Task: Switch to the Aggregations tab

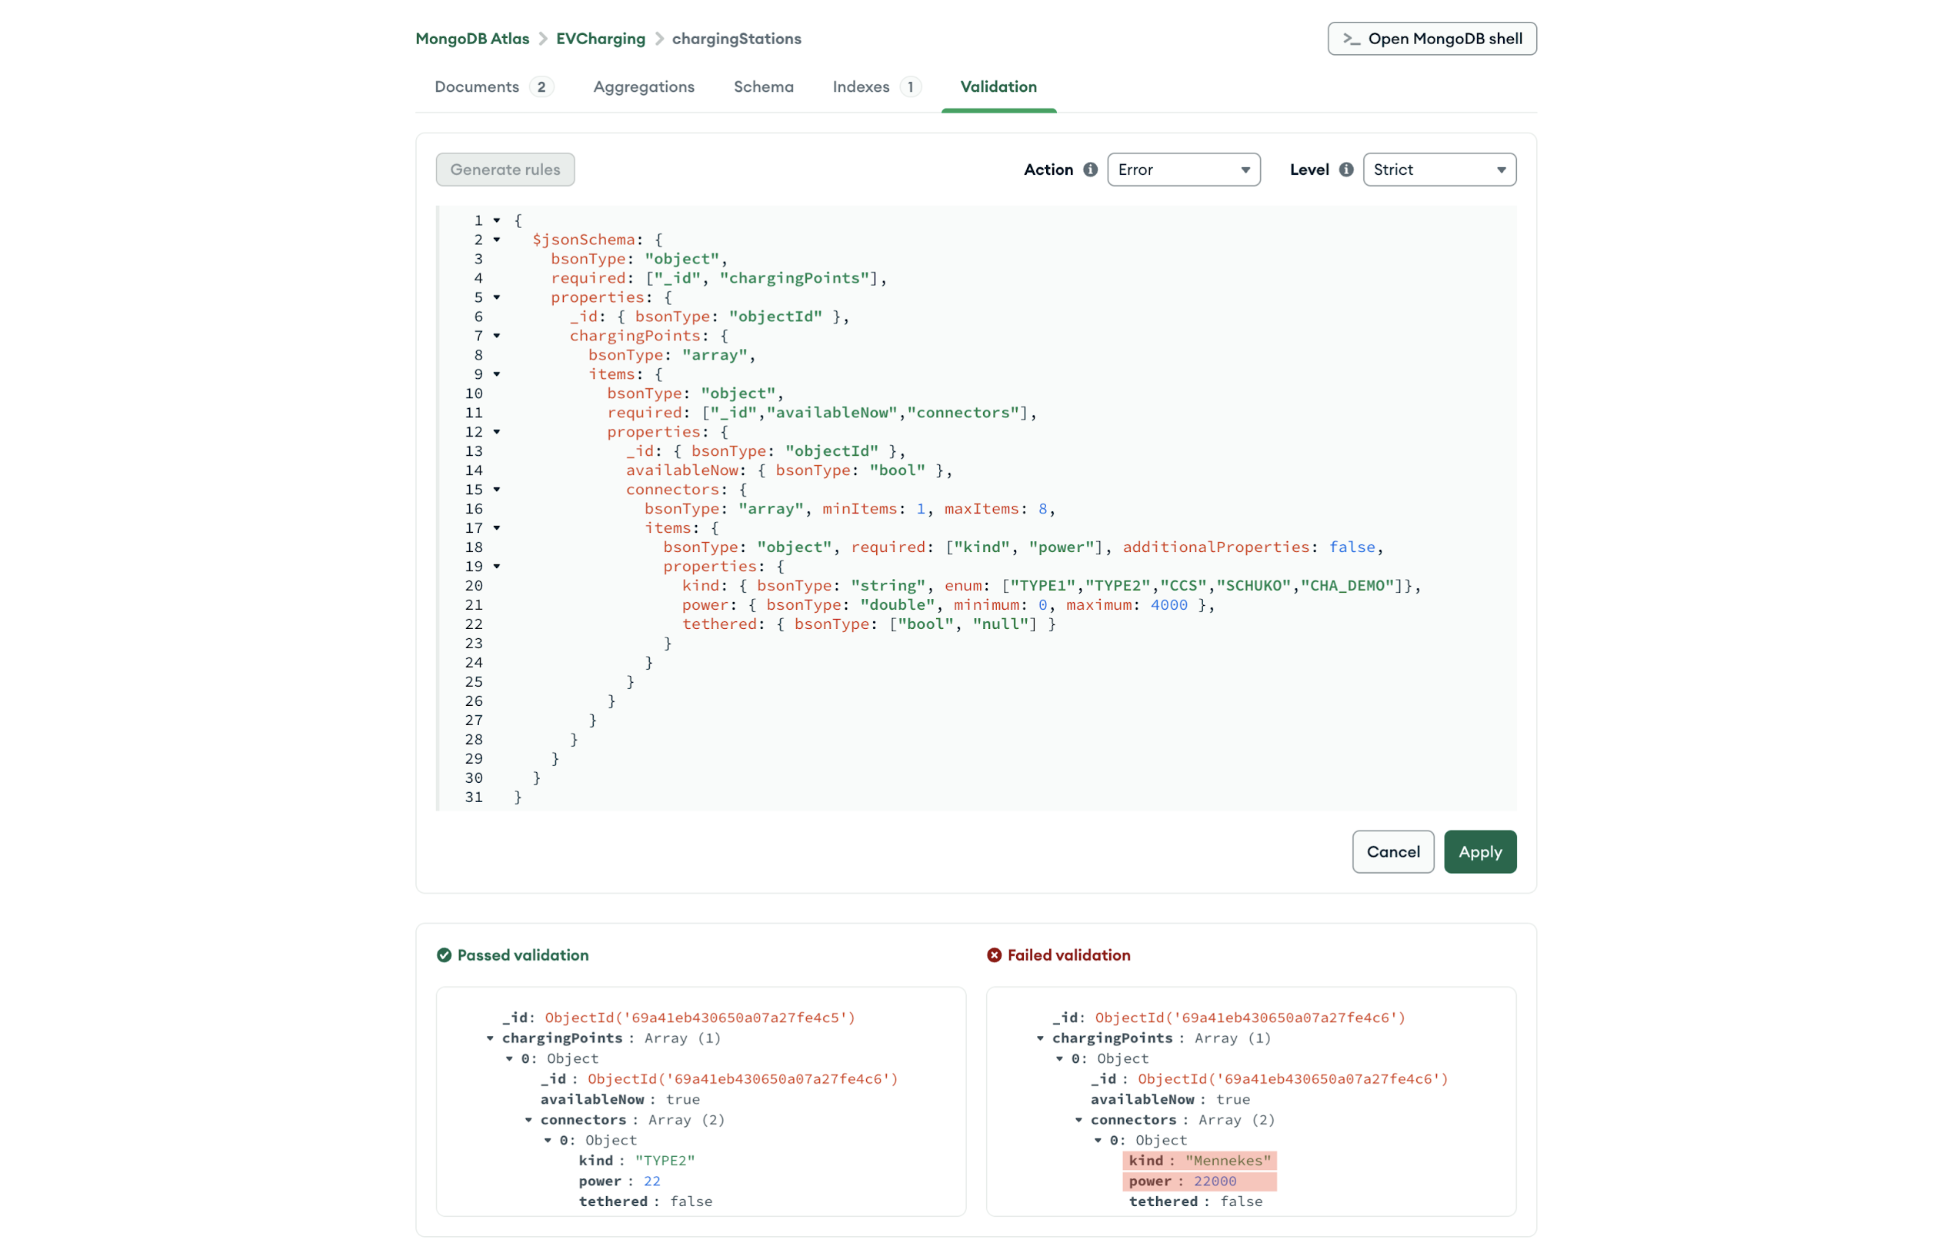Action: tap(643, 87)
